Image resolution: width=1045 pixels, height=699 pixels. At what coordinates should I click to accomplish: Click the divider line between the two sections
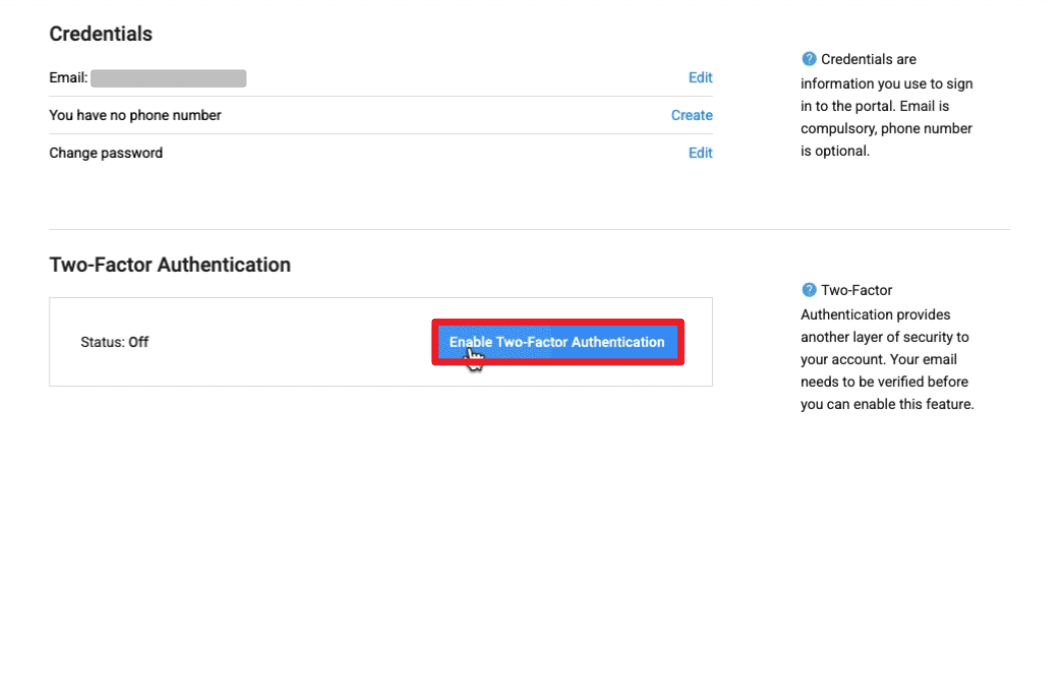pyautogui.click(x=529, y=229)
